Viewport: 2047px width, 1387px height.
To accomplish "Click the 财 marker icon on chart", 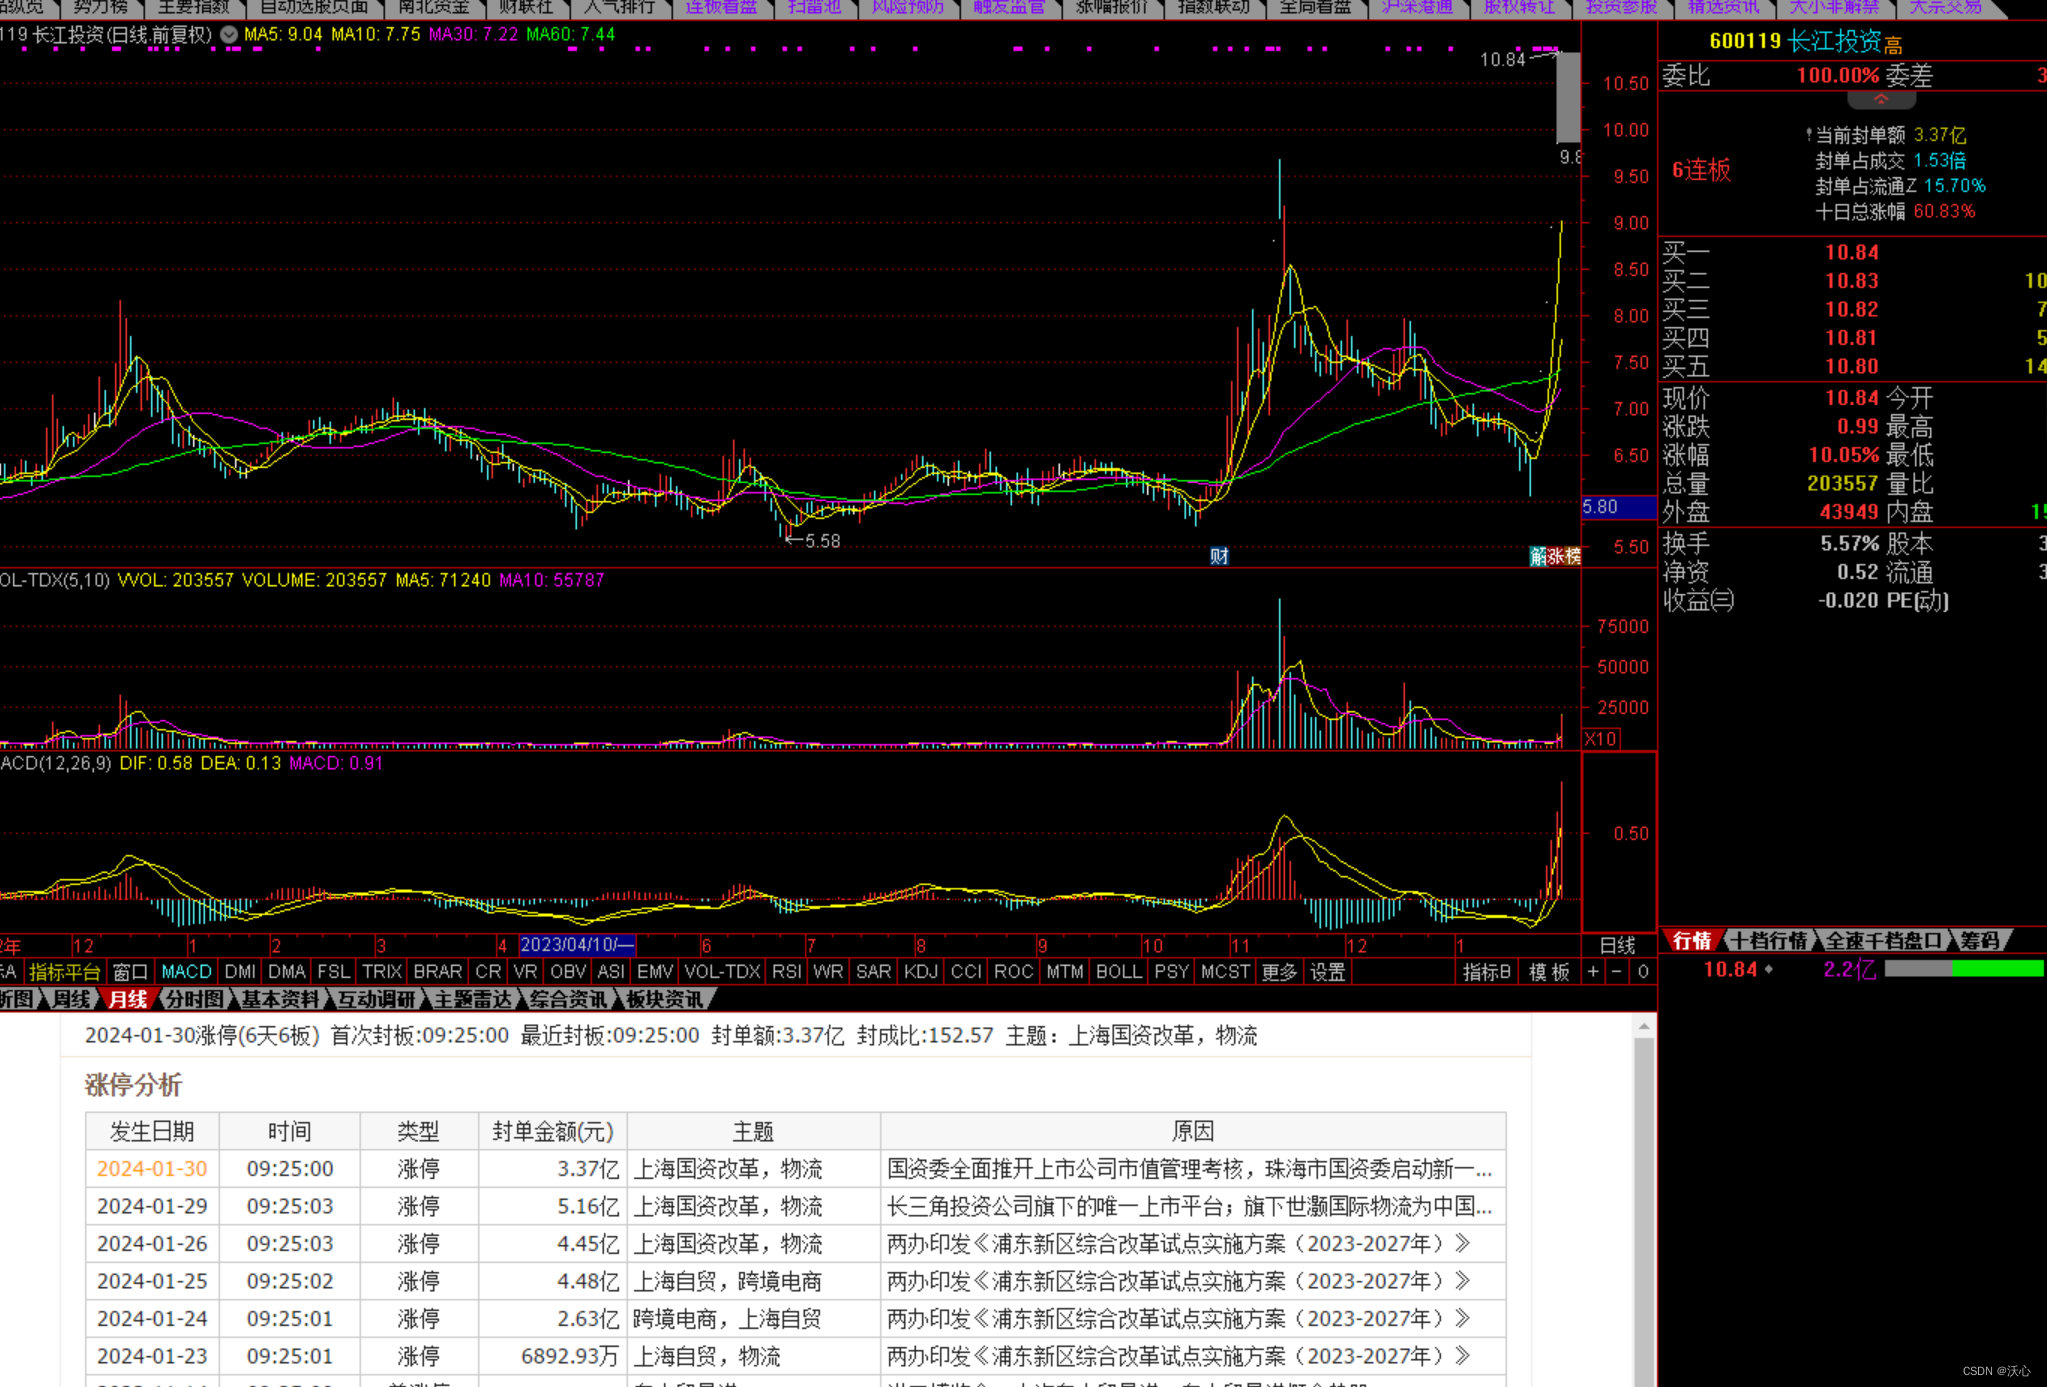I will [1219, 556].
